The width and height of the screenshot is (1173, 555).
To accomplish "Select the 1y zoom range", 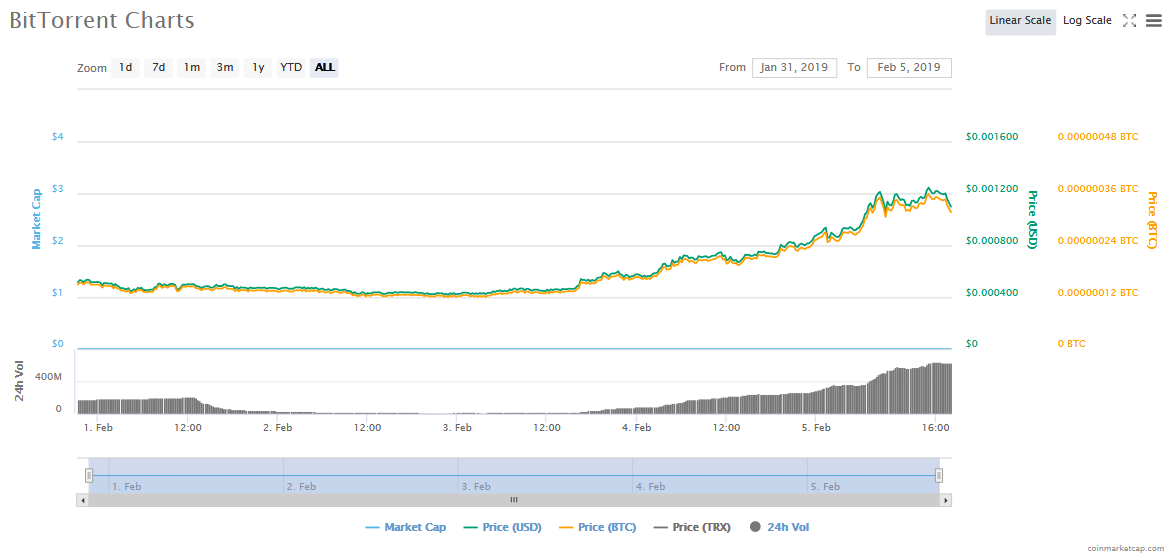I will click(258, 68).
